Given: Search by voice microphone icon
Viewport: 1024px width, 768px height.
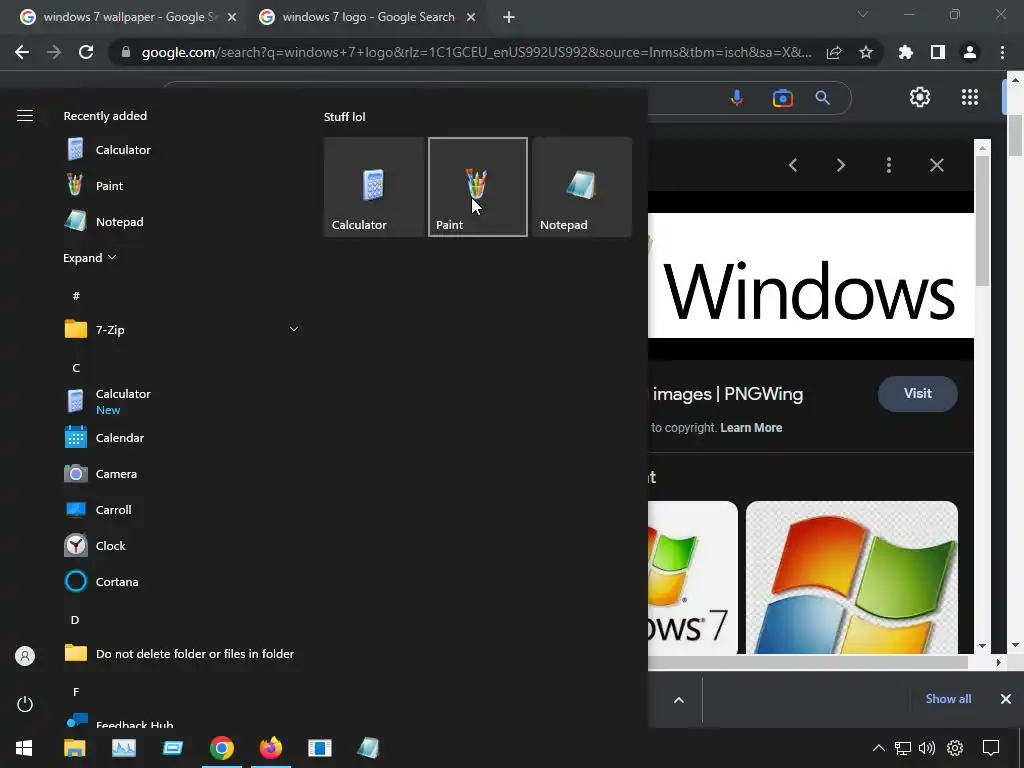Looking at the screenshot, I should coord(737,98).
